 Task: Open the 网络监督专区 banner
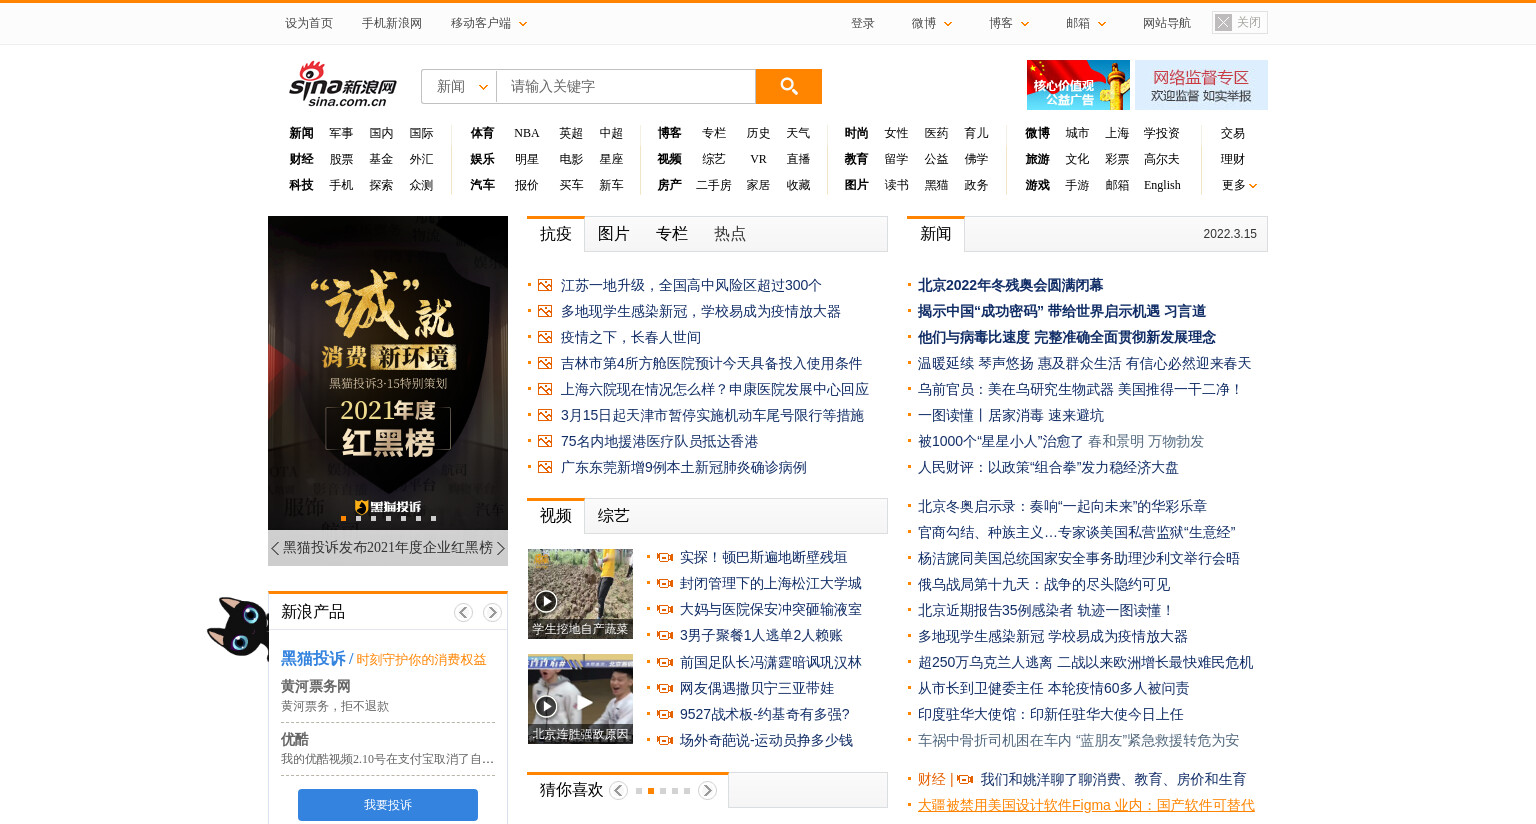(1201, 85)
